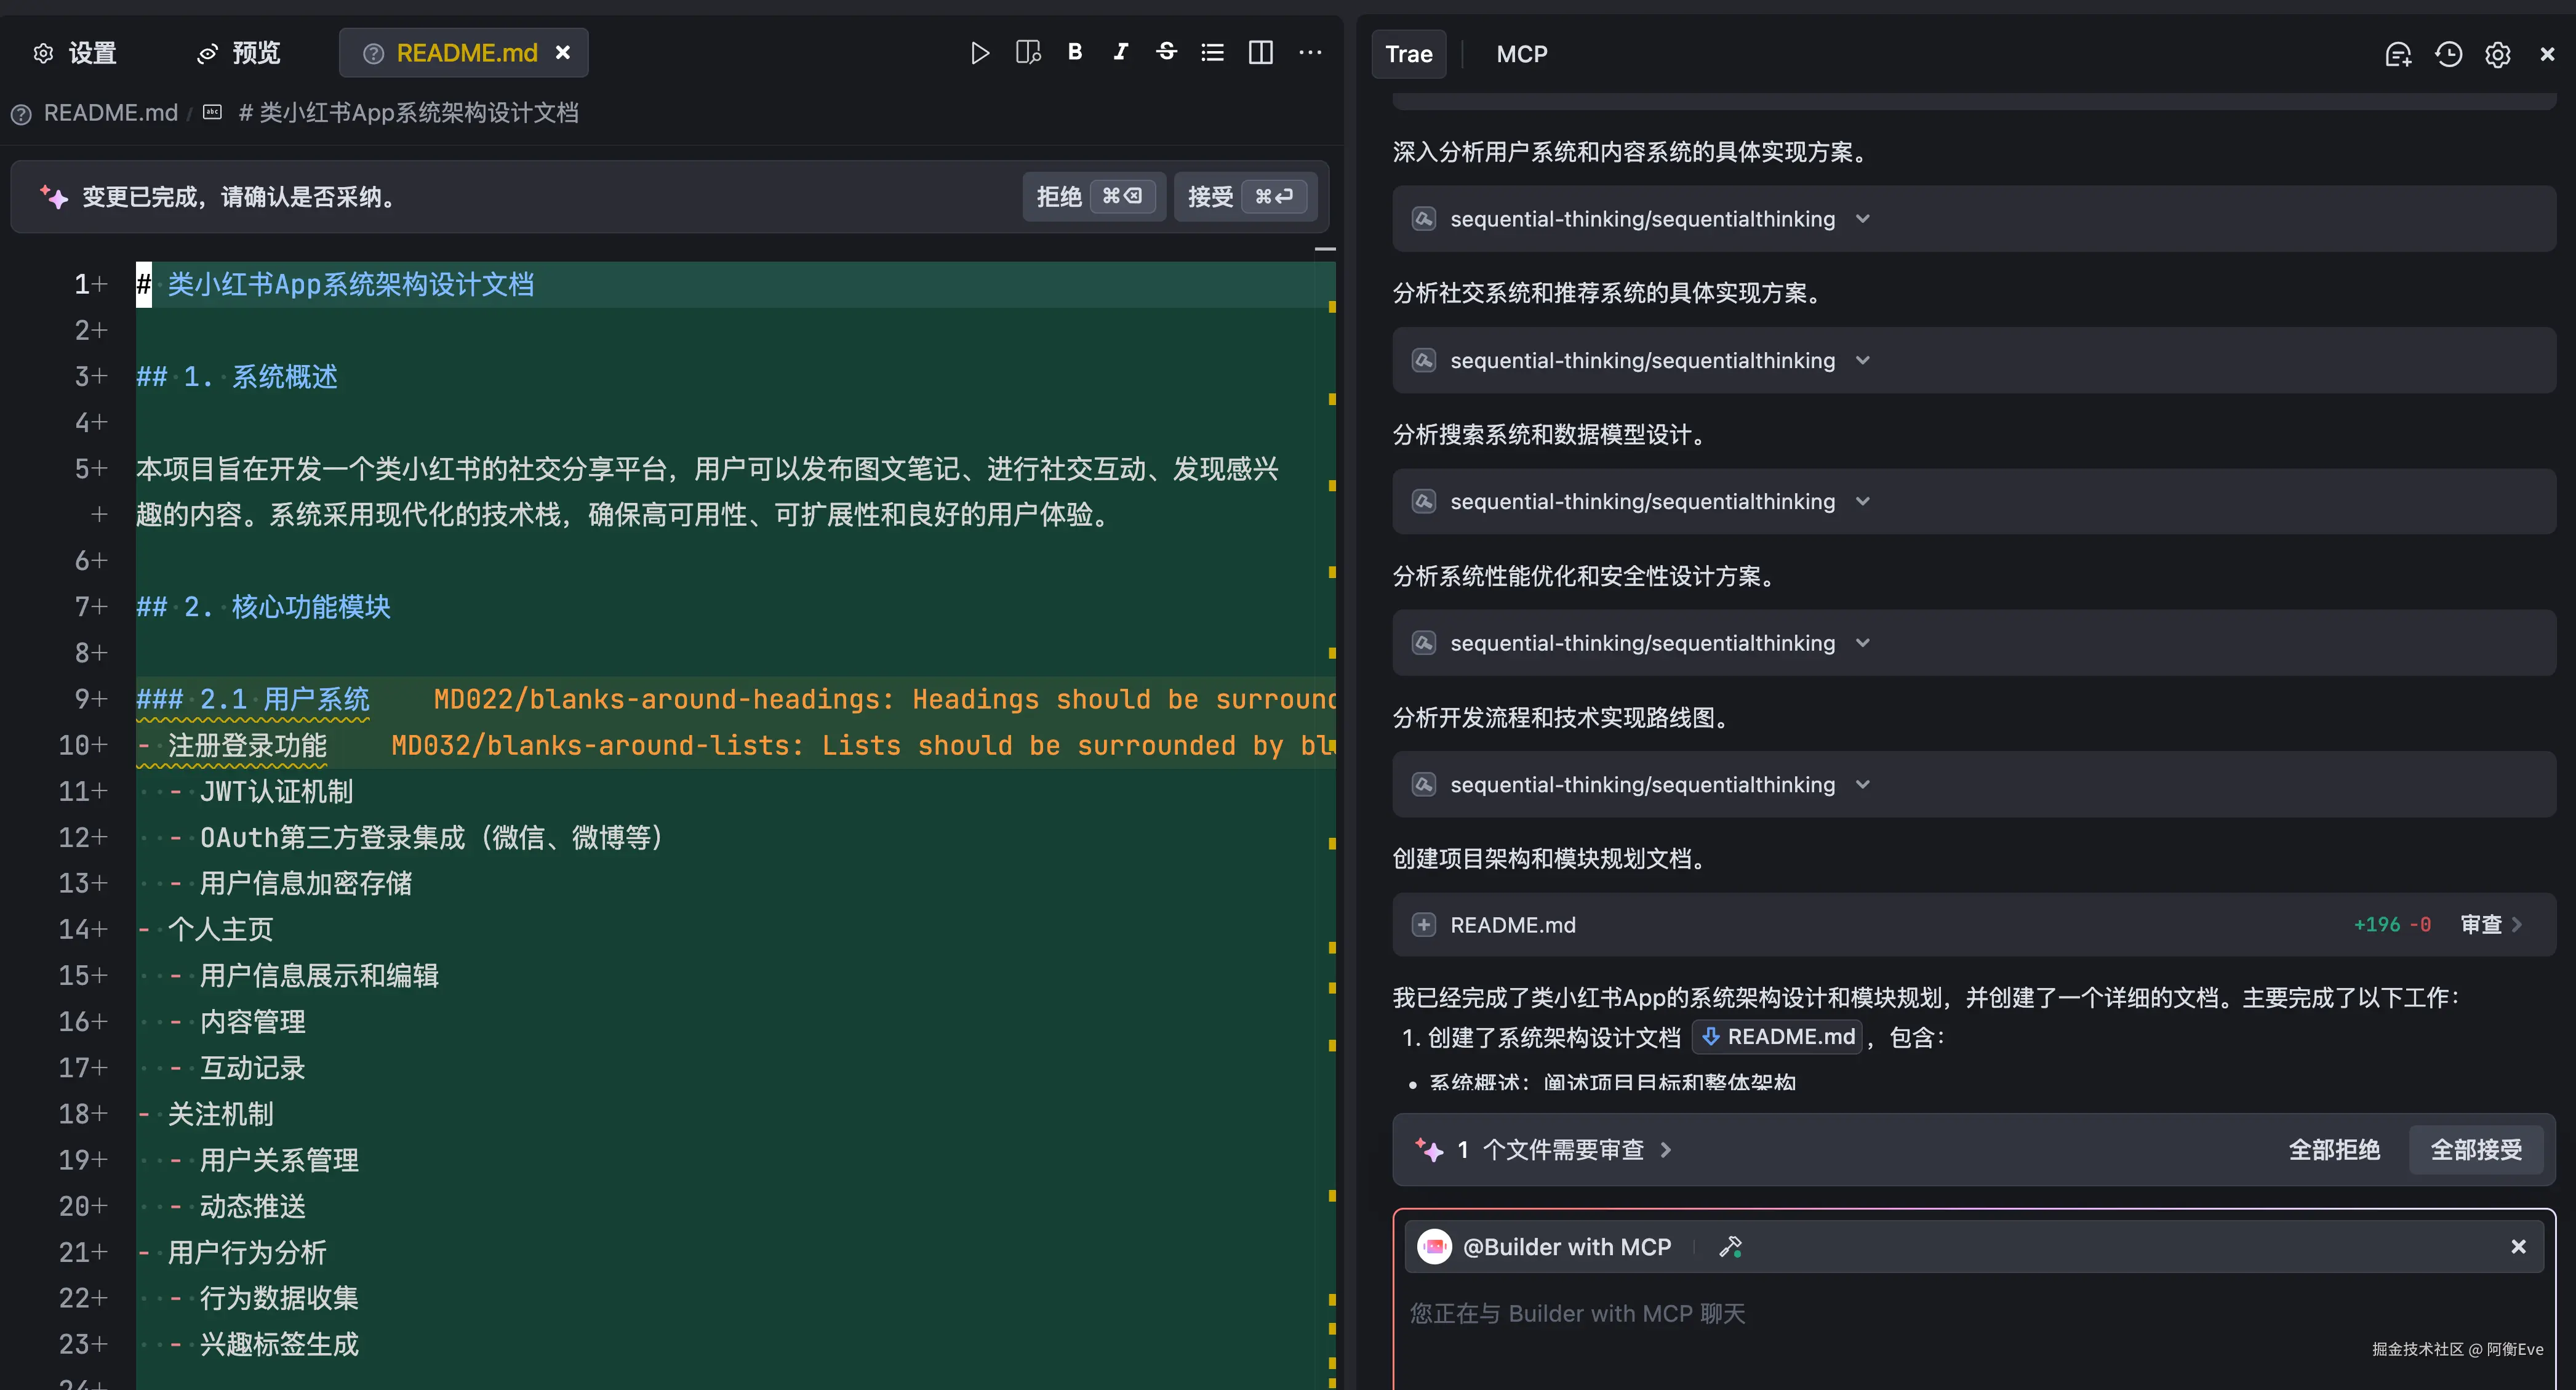This screenshot has height=1390, width=2576.
Task: Click the 拒绝 button in change banner
Action: click(x=1092, y=197)
